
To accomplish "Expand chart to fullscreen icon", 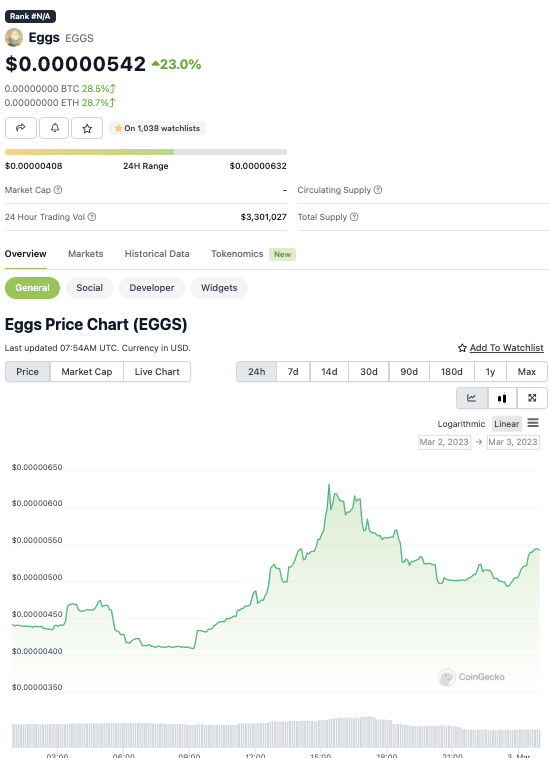I will [x=533, y=398].
